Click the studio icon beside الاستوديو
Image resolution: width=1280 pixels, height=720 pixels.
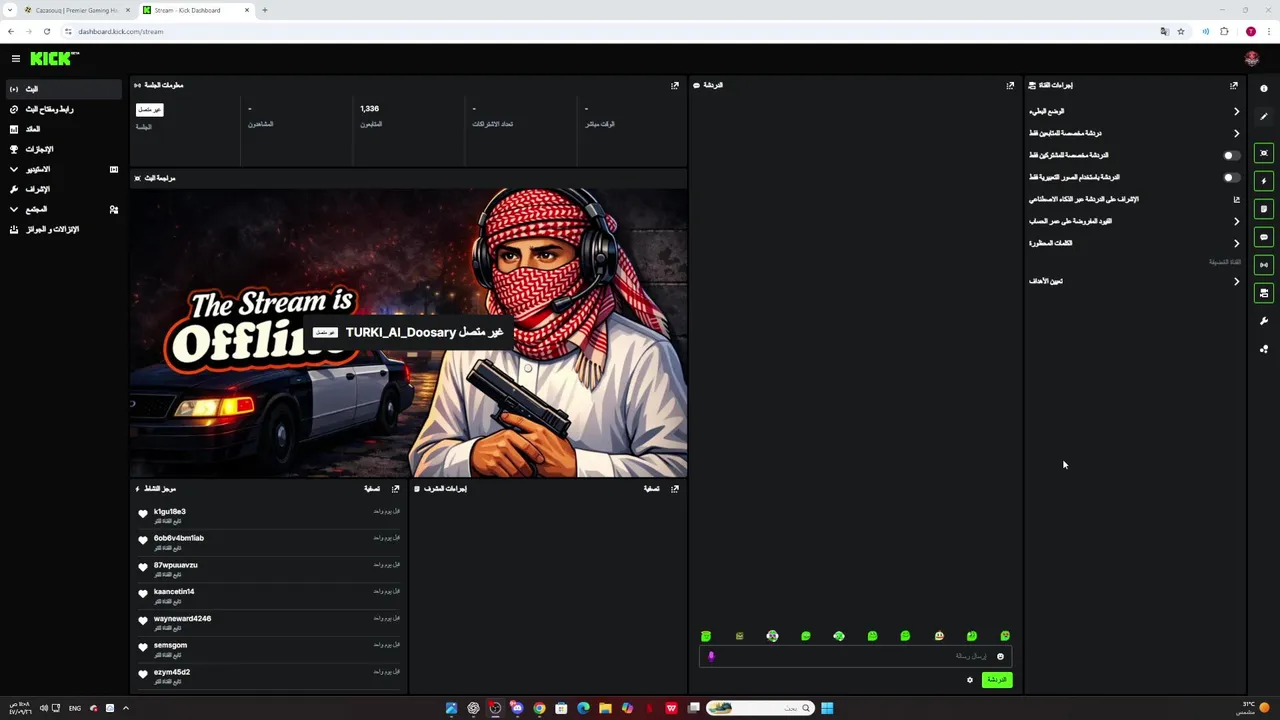point(114,169)
